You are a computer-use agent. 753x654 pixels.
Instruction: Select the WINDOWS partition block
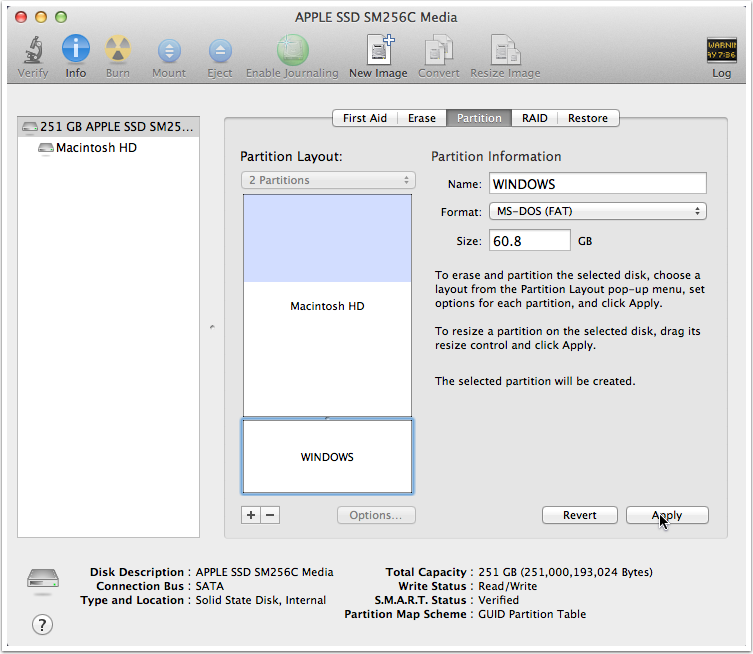pyautogui.click(x=327, y=457)
